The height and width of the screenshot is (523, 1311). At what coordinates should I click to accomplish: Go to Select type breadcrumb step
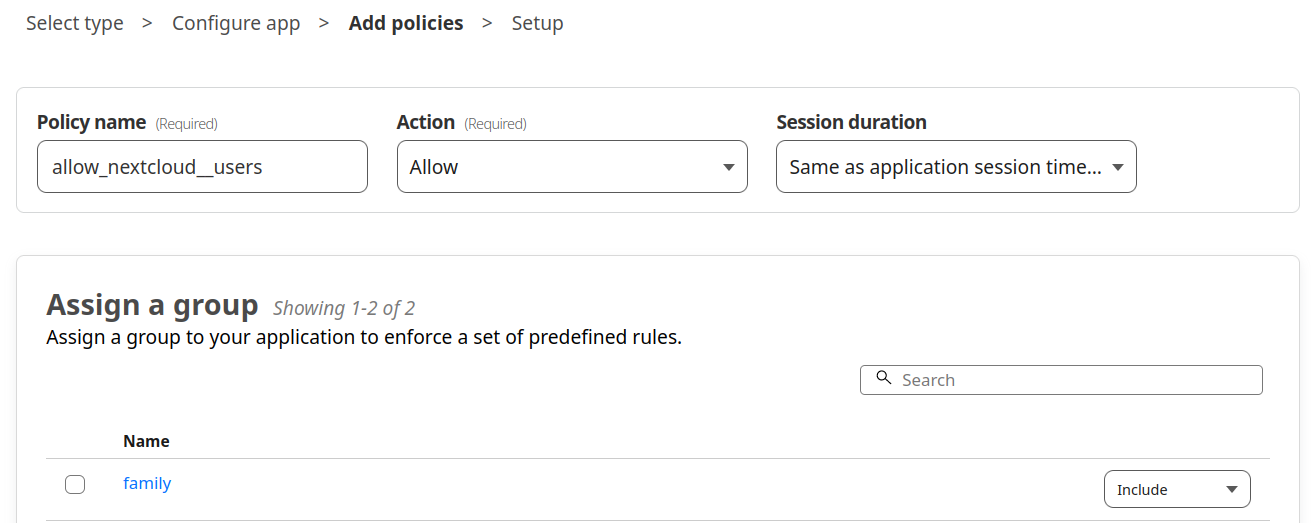(75, 23)
